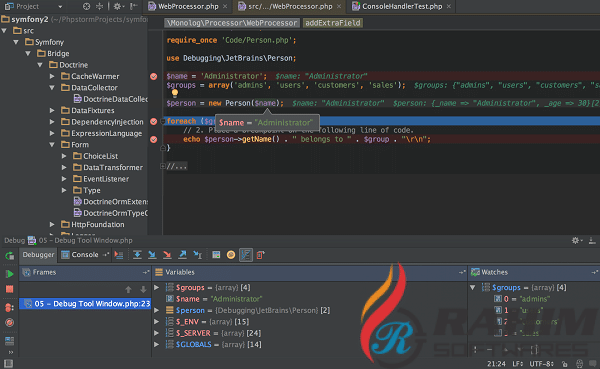Open the ConsoleHandlerTest.php editor tab
600x369 pixels.
point(402,7)
